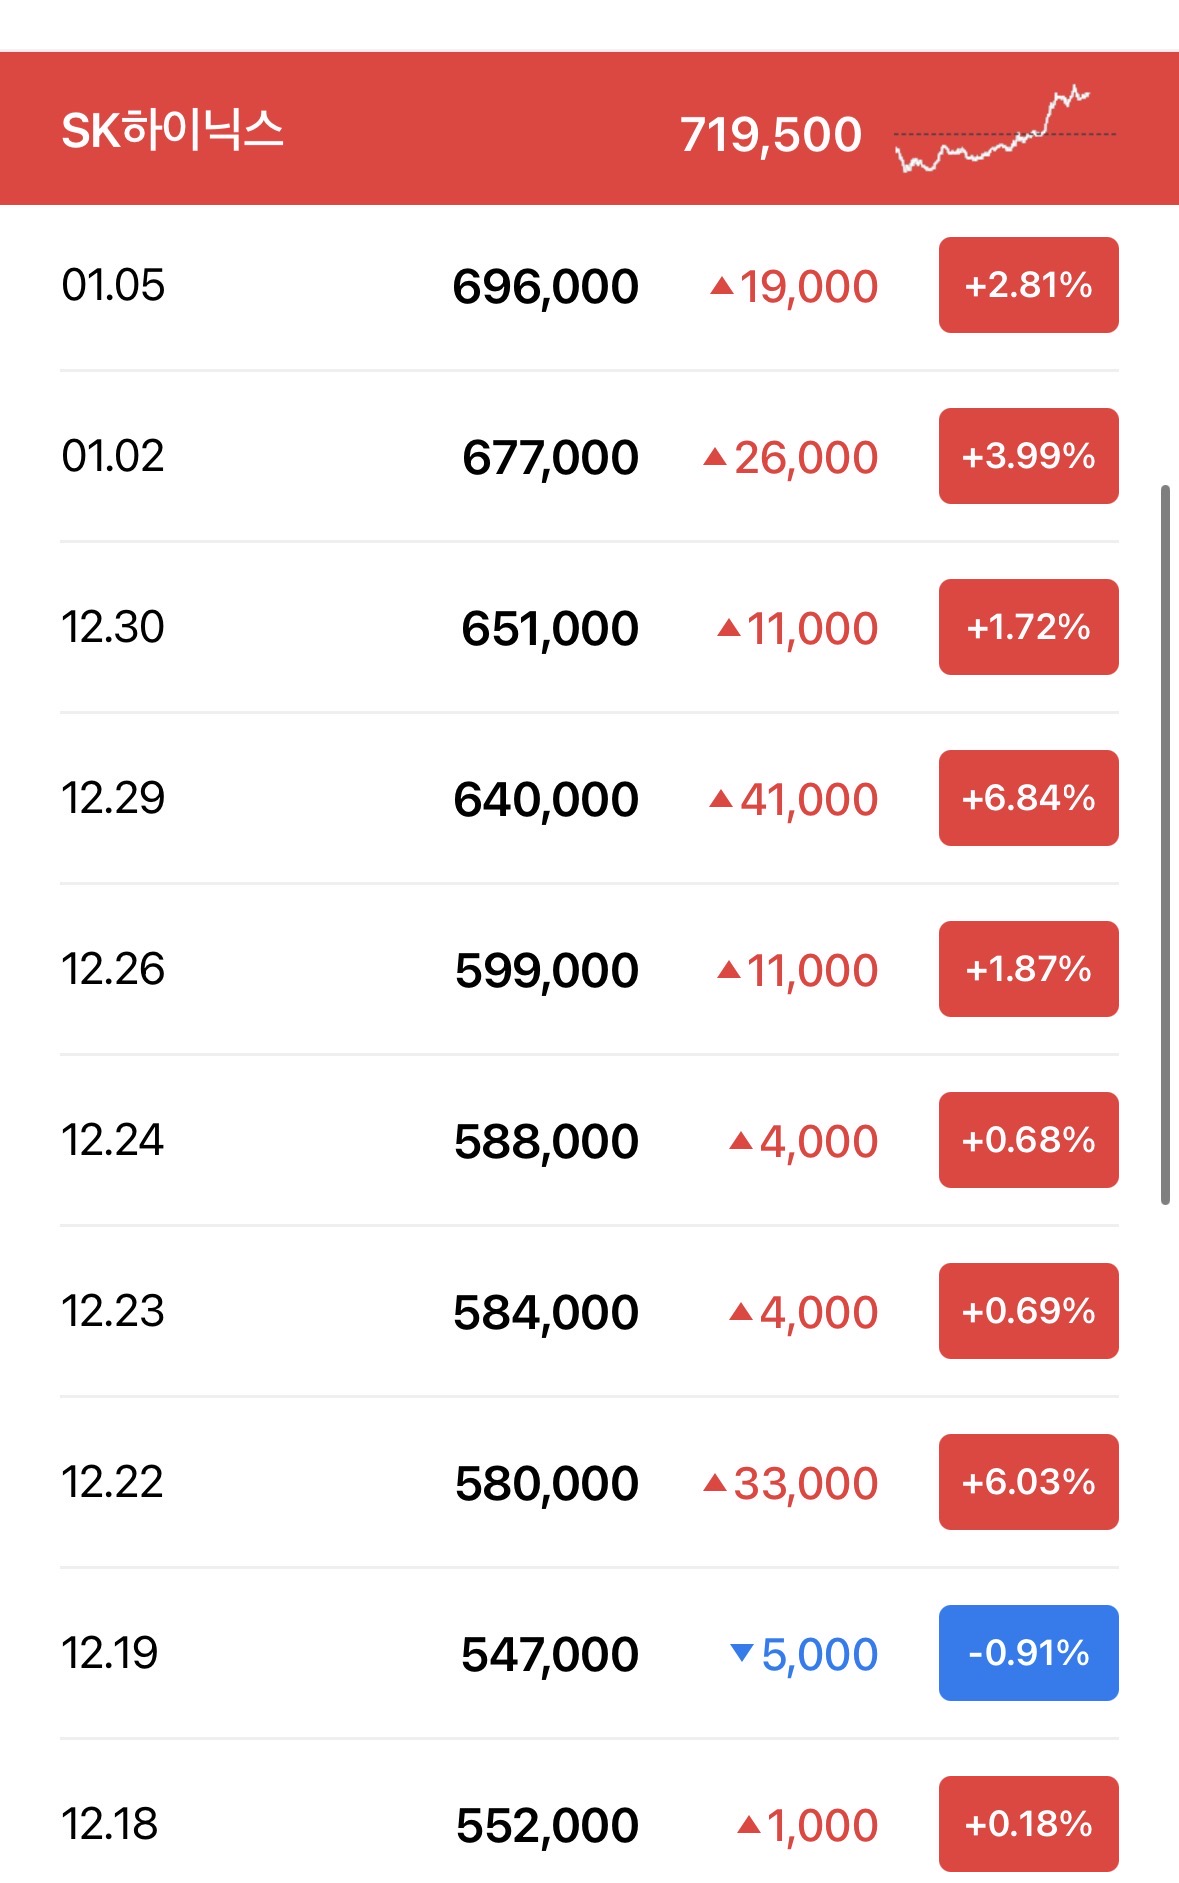Click the blue -0.91% badge

point(1028,1653)
